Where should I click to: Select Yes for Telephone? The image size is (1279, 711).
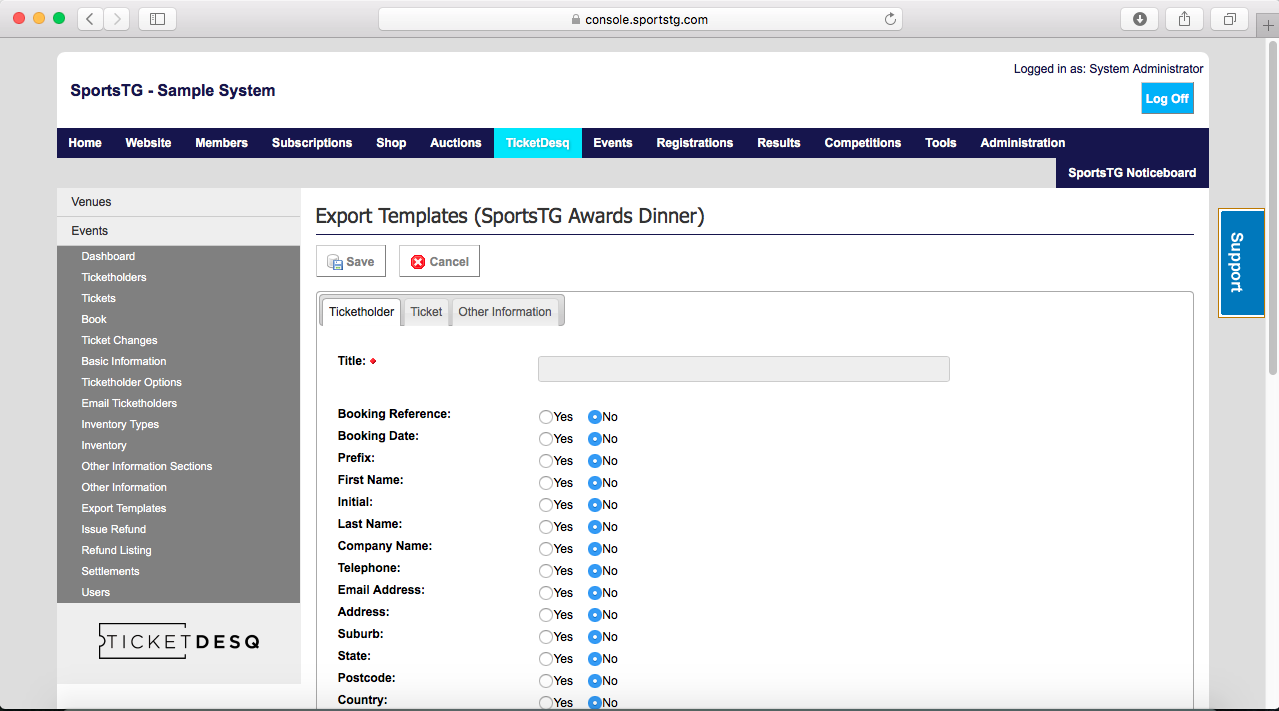coord(546,571)
